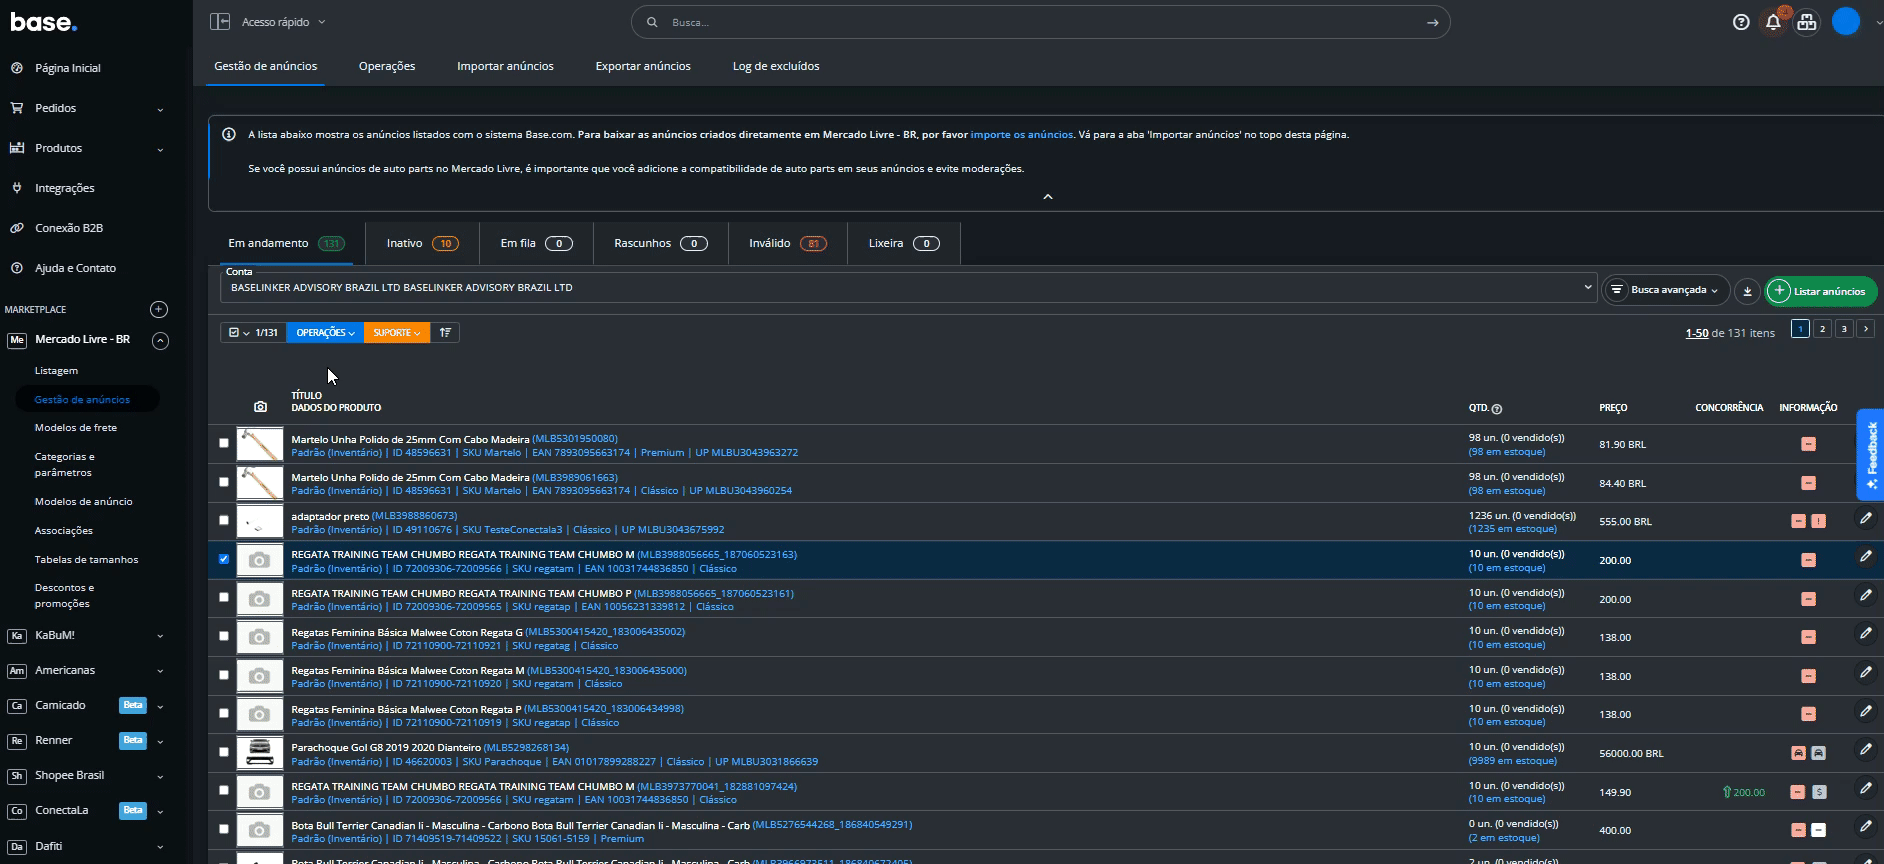Open the blue Feedback side tab
The width and height of the screenshot is (1884, 864).
click(x=1870, y=454)
